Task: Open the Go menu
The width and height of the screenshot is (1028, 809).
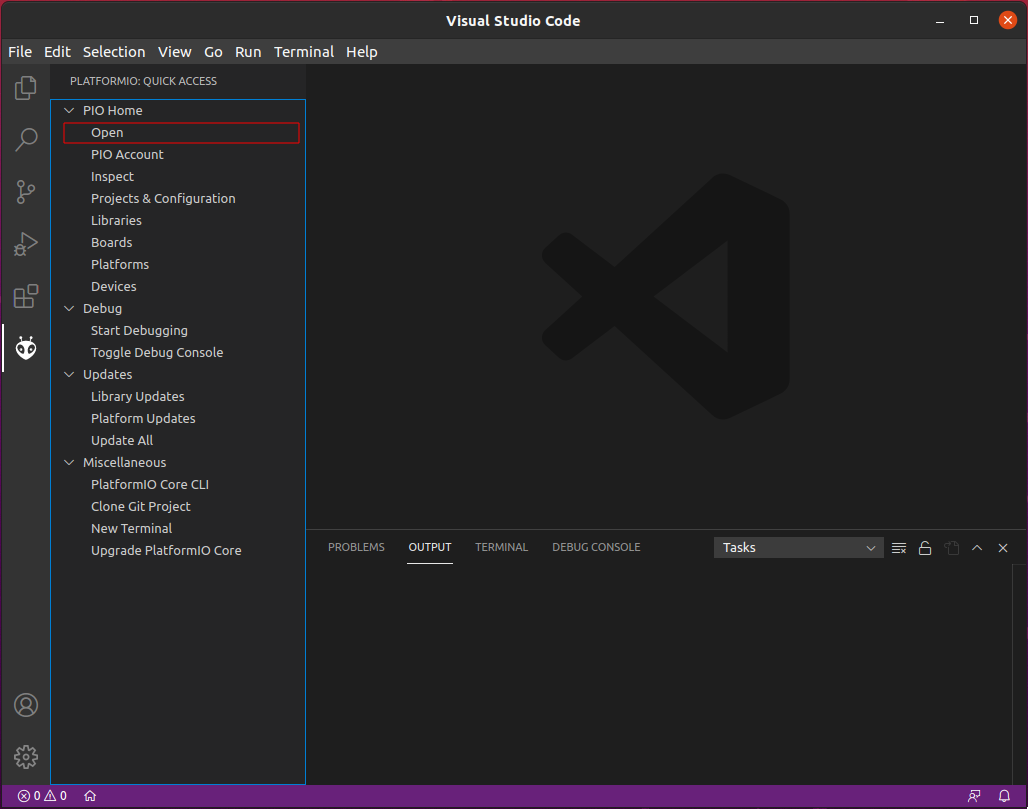Action: point(213,52)
